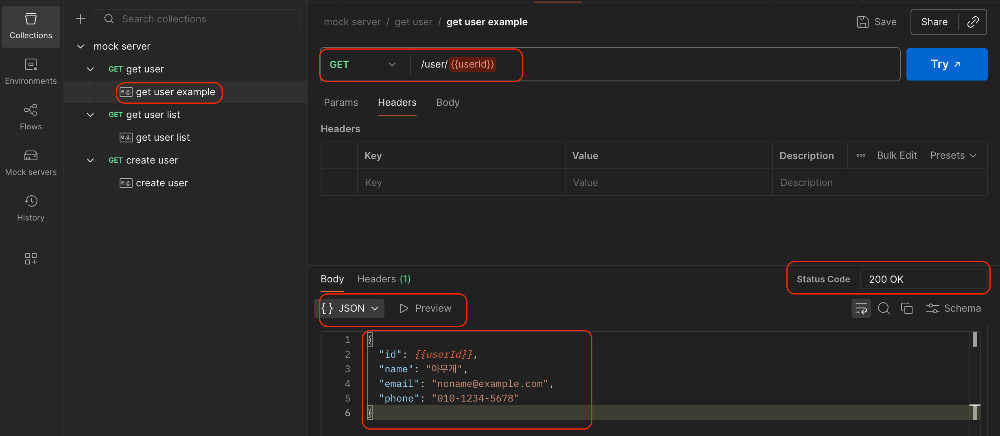Click the empty header Value cell
The height and width of the screenshot is (436, 1000).
[x=668, y=182]
